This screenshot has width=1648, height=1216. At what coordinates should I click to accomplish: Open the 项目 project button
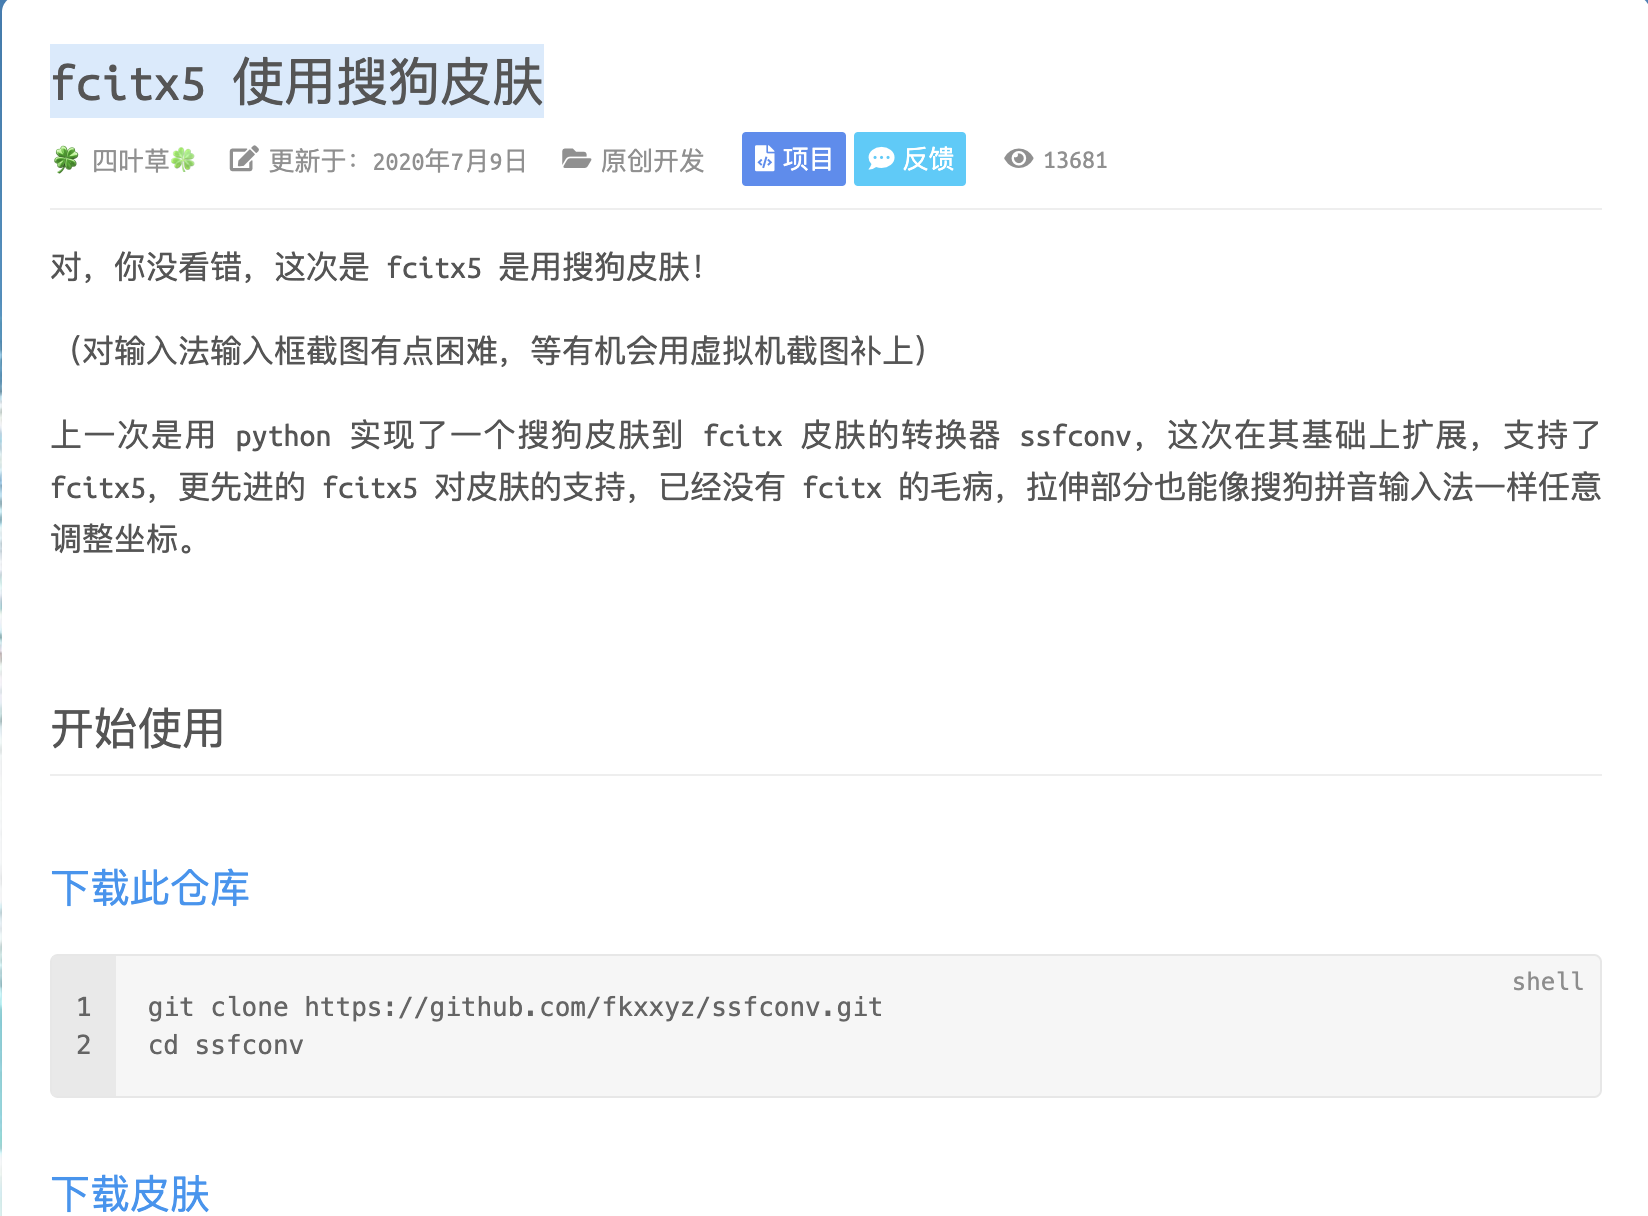click(x=794, y=159)
